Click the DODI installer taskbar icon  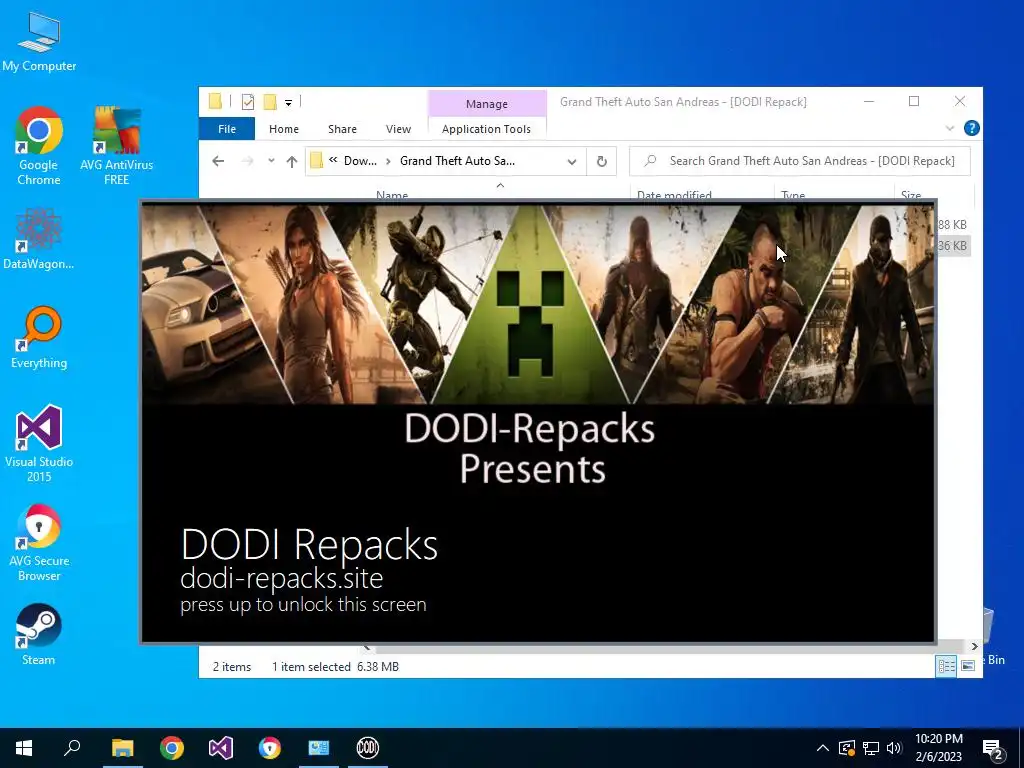tap(368, 748)
